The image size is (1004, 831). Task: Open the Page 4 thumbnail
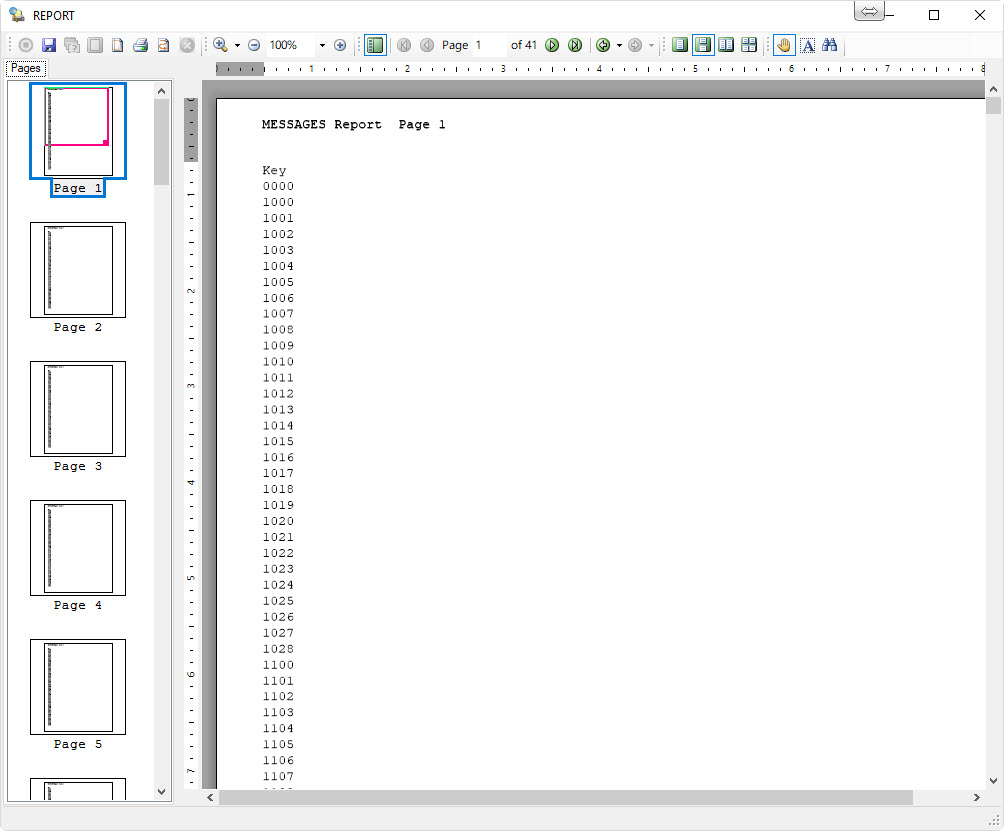tap(78, 547)
